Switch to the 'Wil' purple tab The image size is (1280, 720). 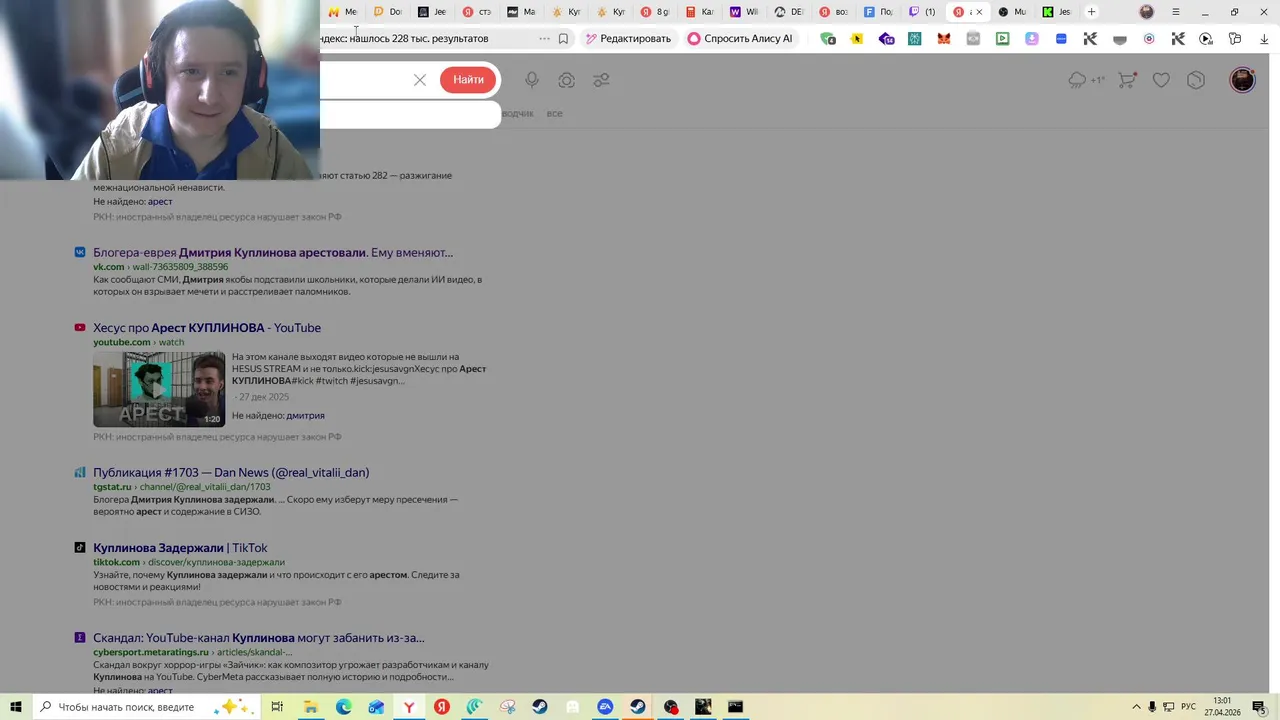[745, 12]
